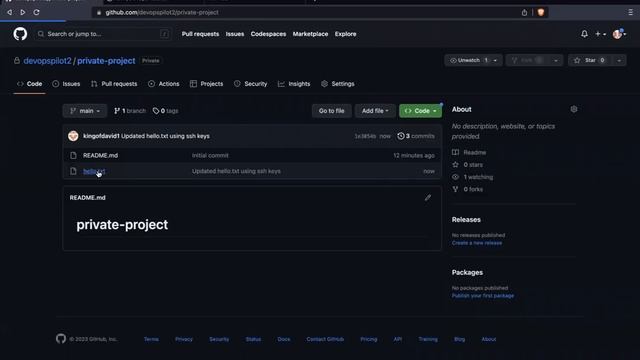The width and height of the screenshot is (640, 360).
Task: Open the README.md file
Action: (100, 156)
